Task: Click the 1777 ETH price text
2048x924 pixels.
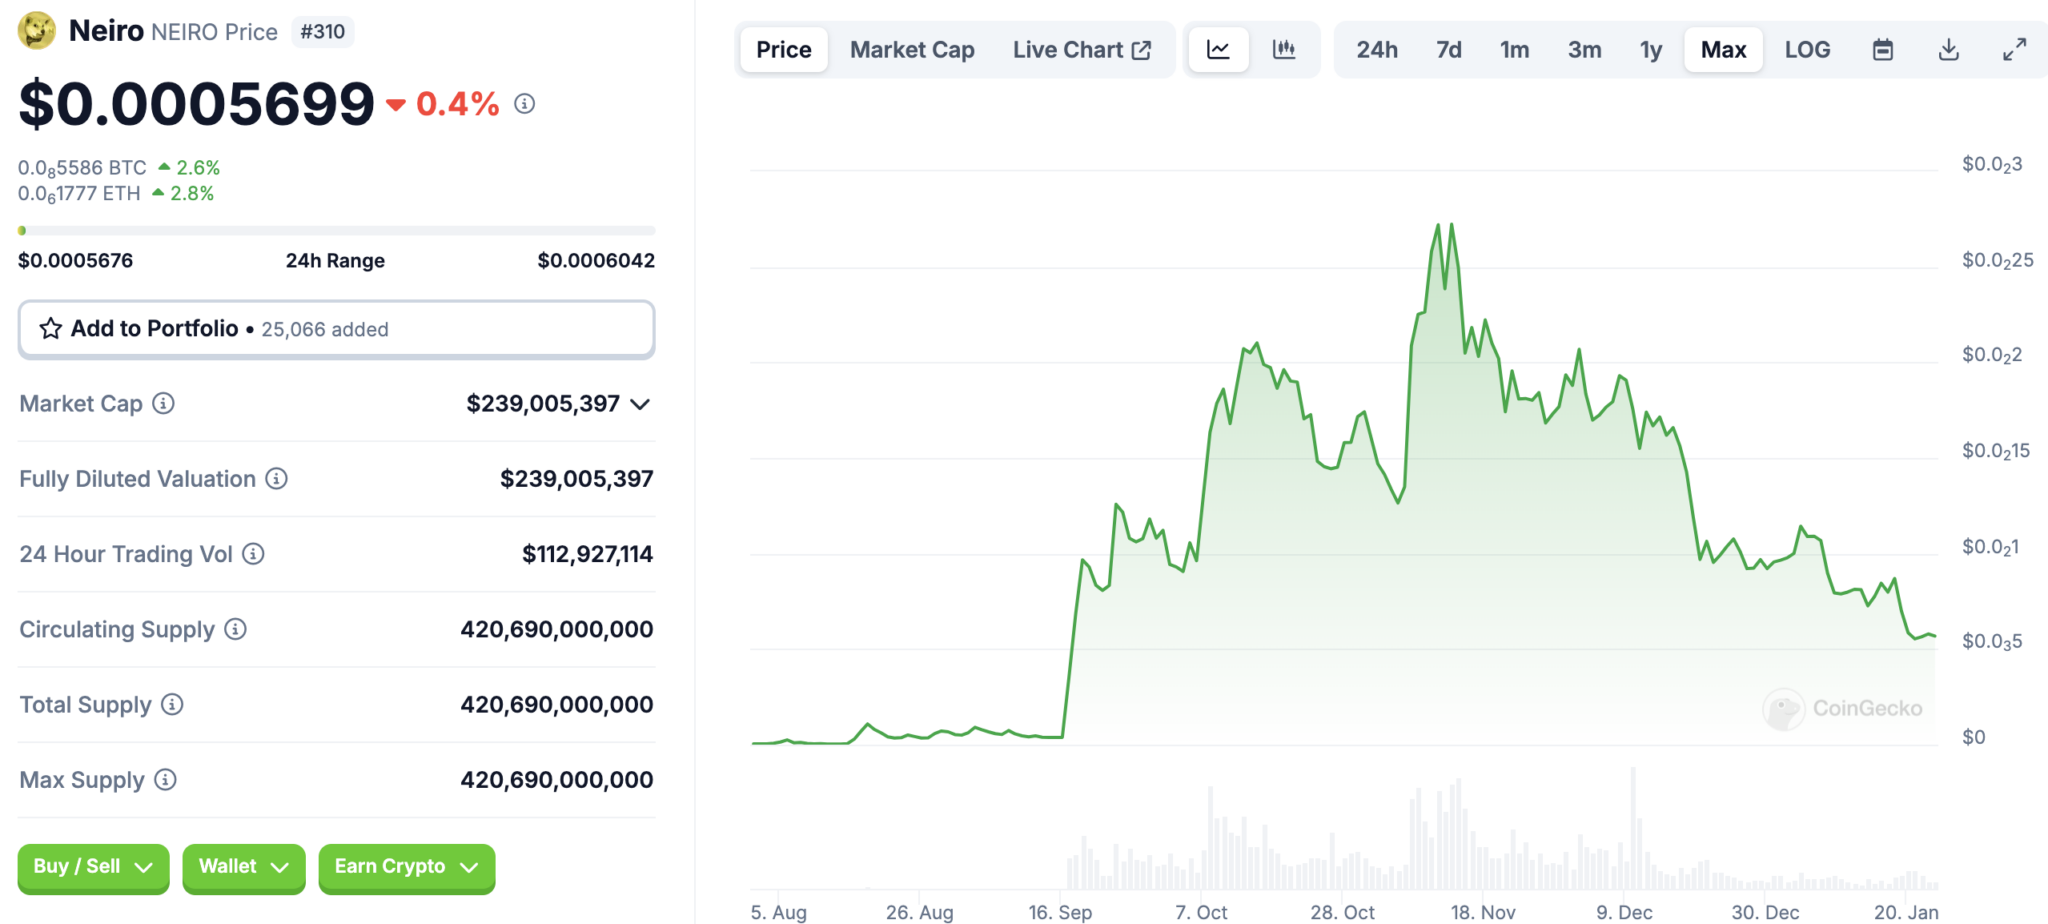Action: pos(79,193)
